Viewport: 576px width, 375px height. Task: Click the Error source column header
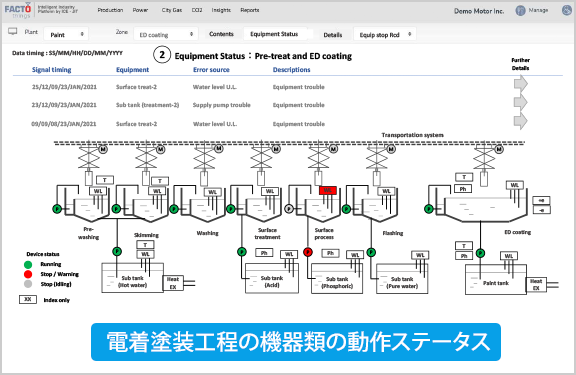pyautogui.click(x=211, y=69)
